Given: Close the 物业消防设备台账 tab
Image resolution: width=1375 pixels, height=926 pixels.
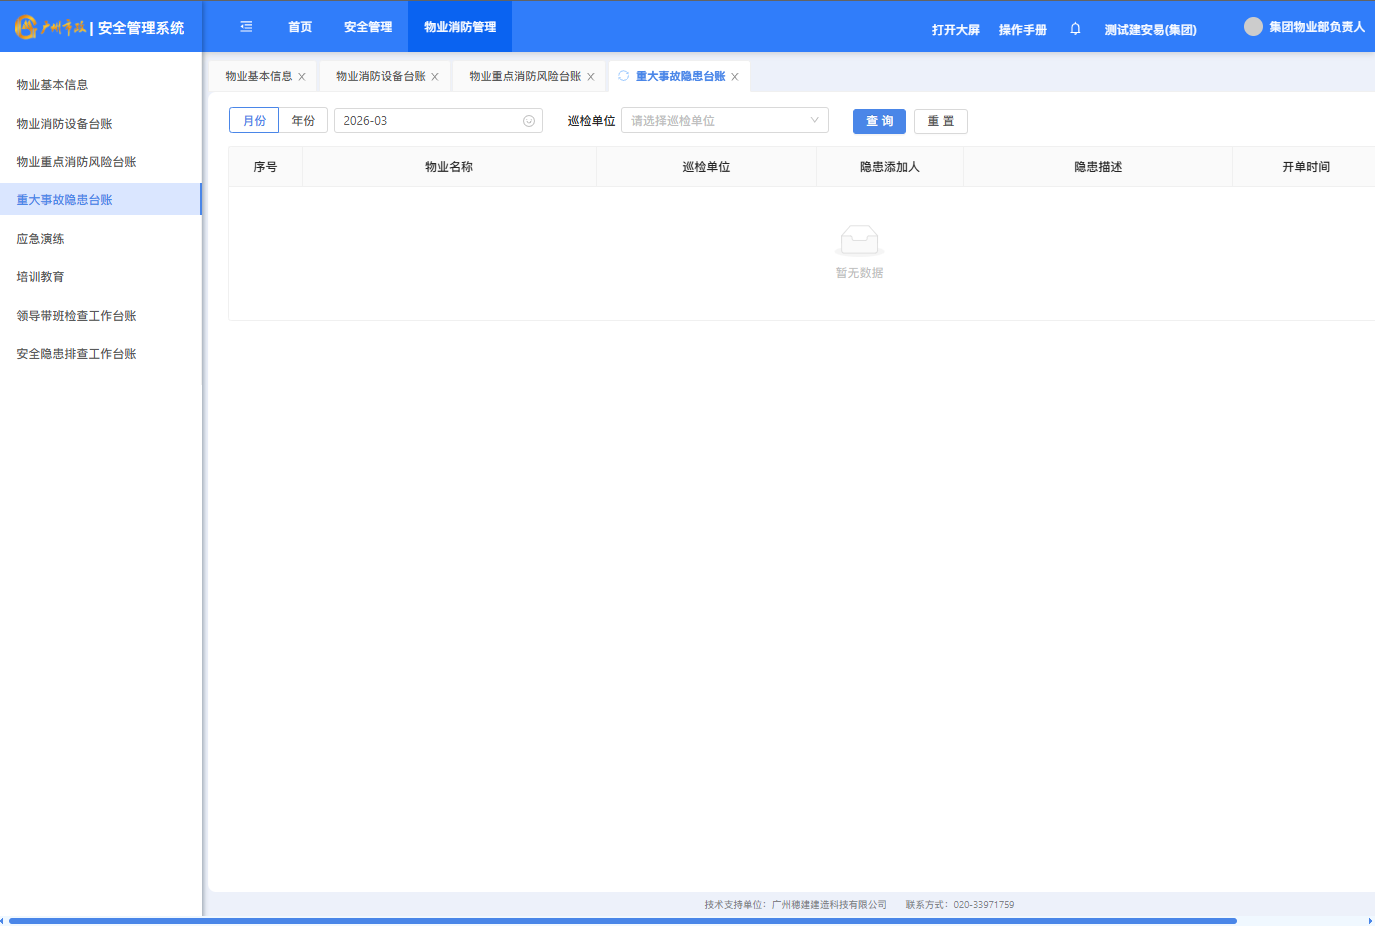Looking at the screenshot, I should point(435,77).
